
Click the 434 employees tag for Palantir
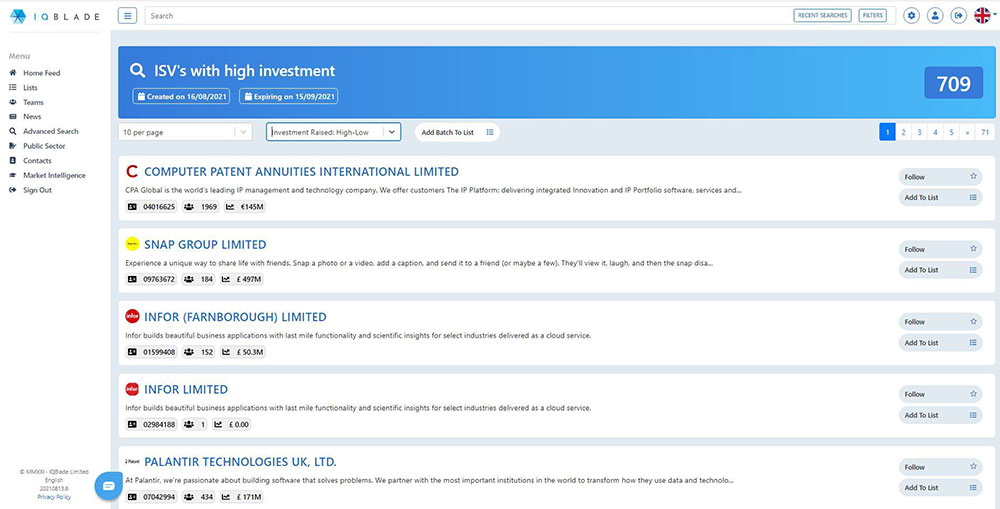tap(200, 497)
